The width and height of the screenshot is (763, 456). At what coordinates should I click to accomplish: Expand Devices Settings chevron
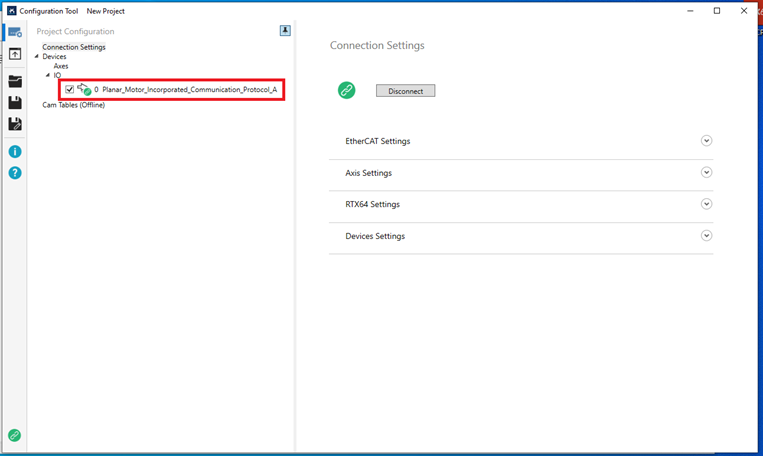[x=706, y=236]
